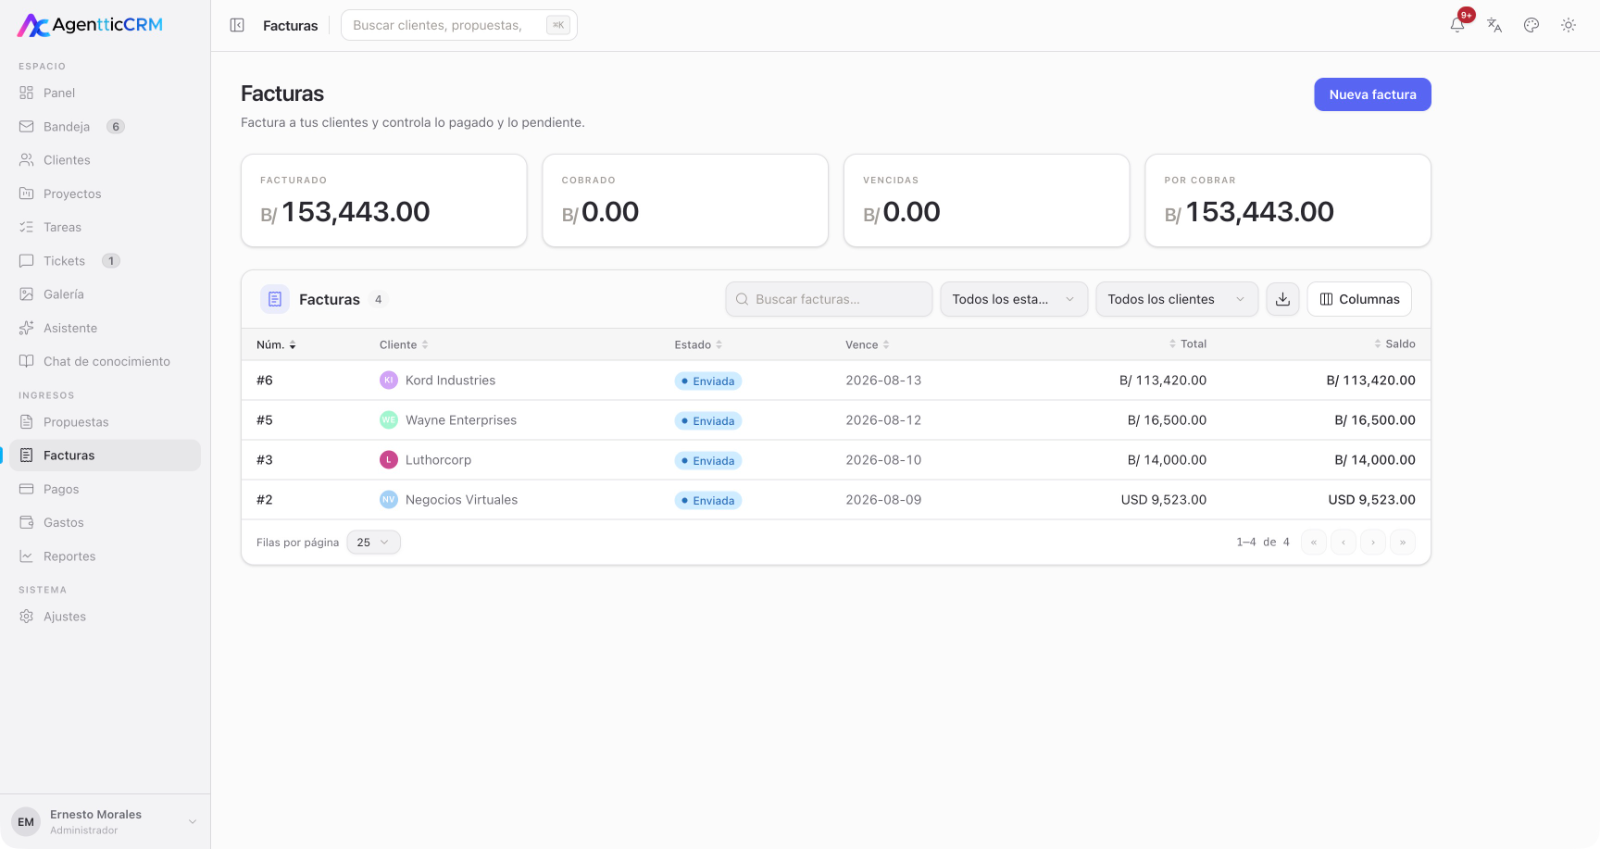
Task: Collapse the sidebar panel icon
Action: click(x=237, y=25)
